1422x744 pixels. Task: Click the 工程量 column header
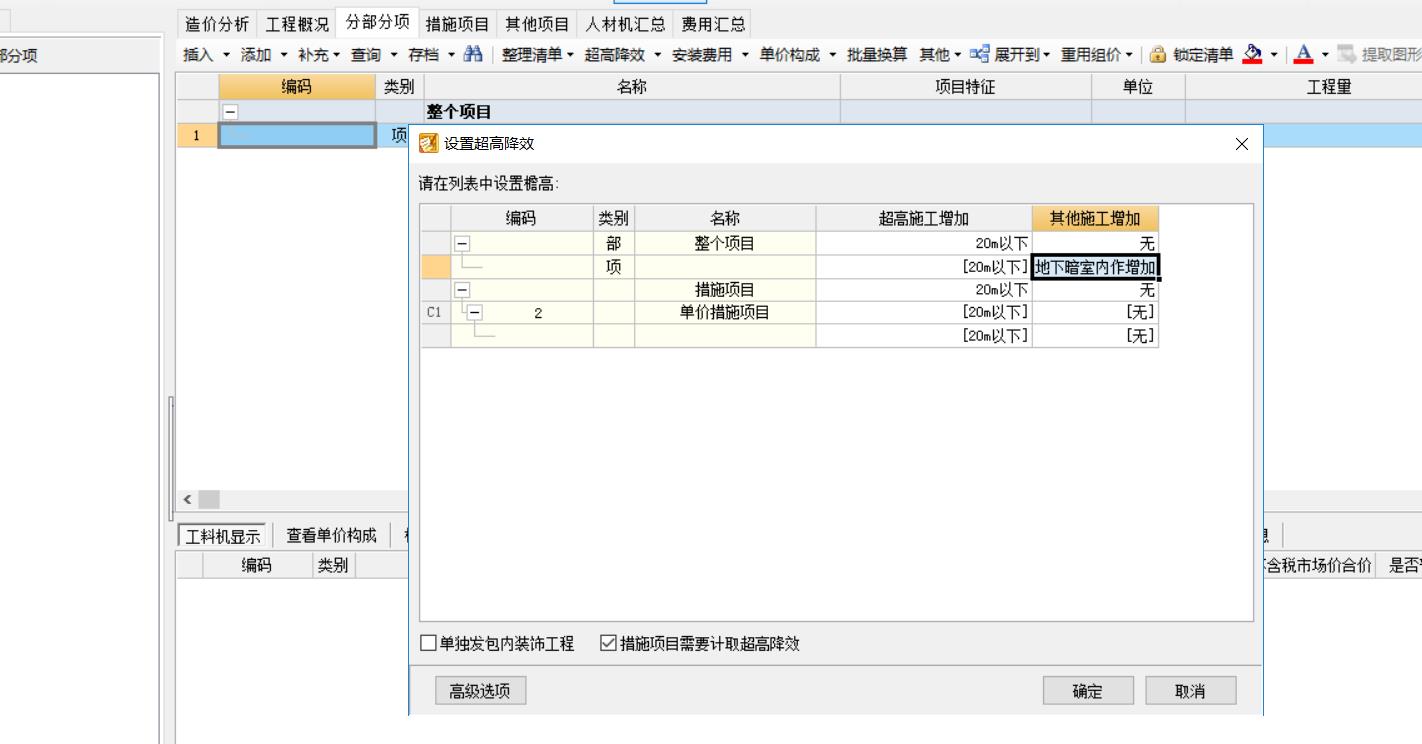pyautogui.click(x=1329, y=87)
